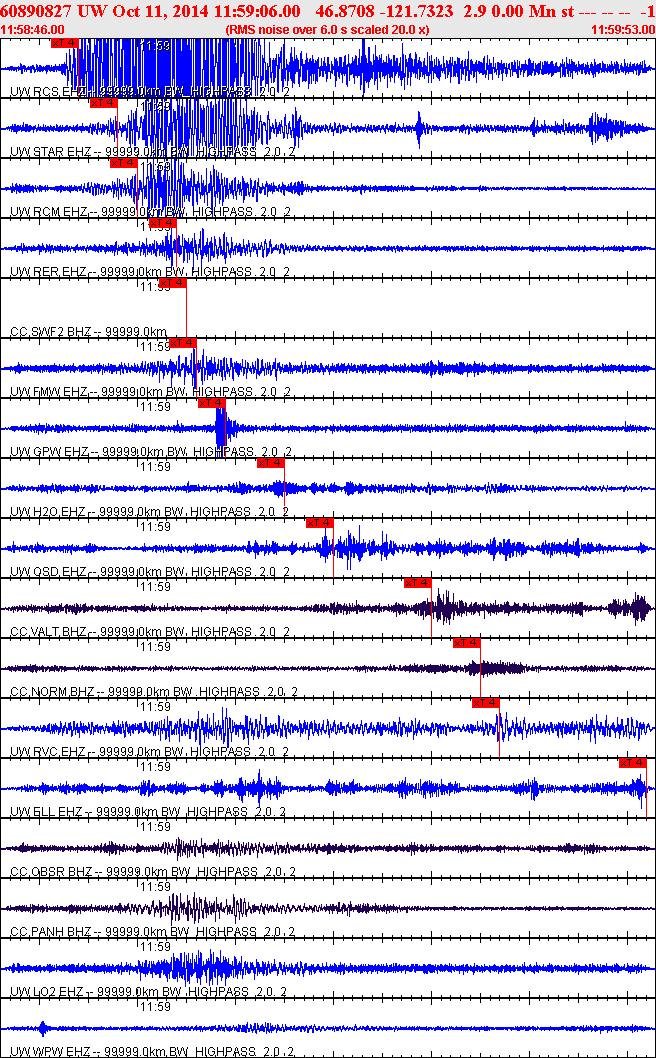
Task: Click the 11:59 time label on LO2 trace
Action: pos(155,947)
